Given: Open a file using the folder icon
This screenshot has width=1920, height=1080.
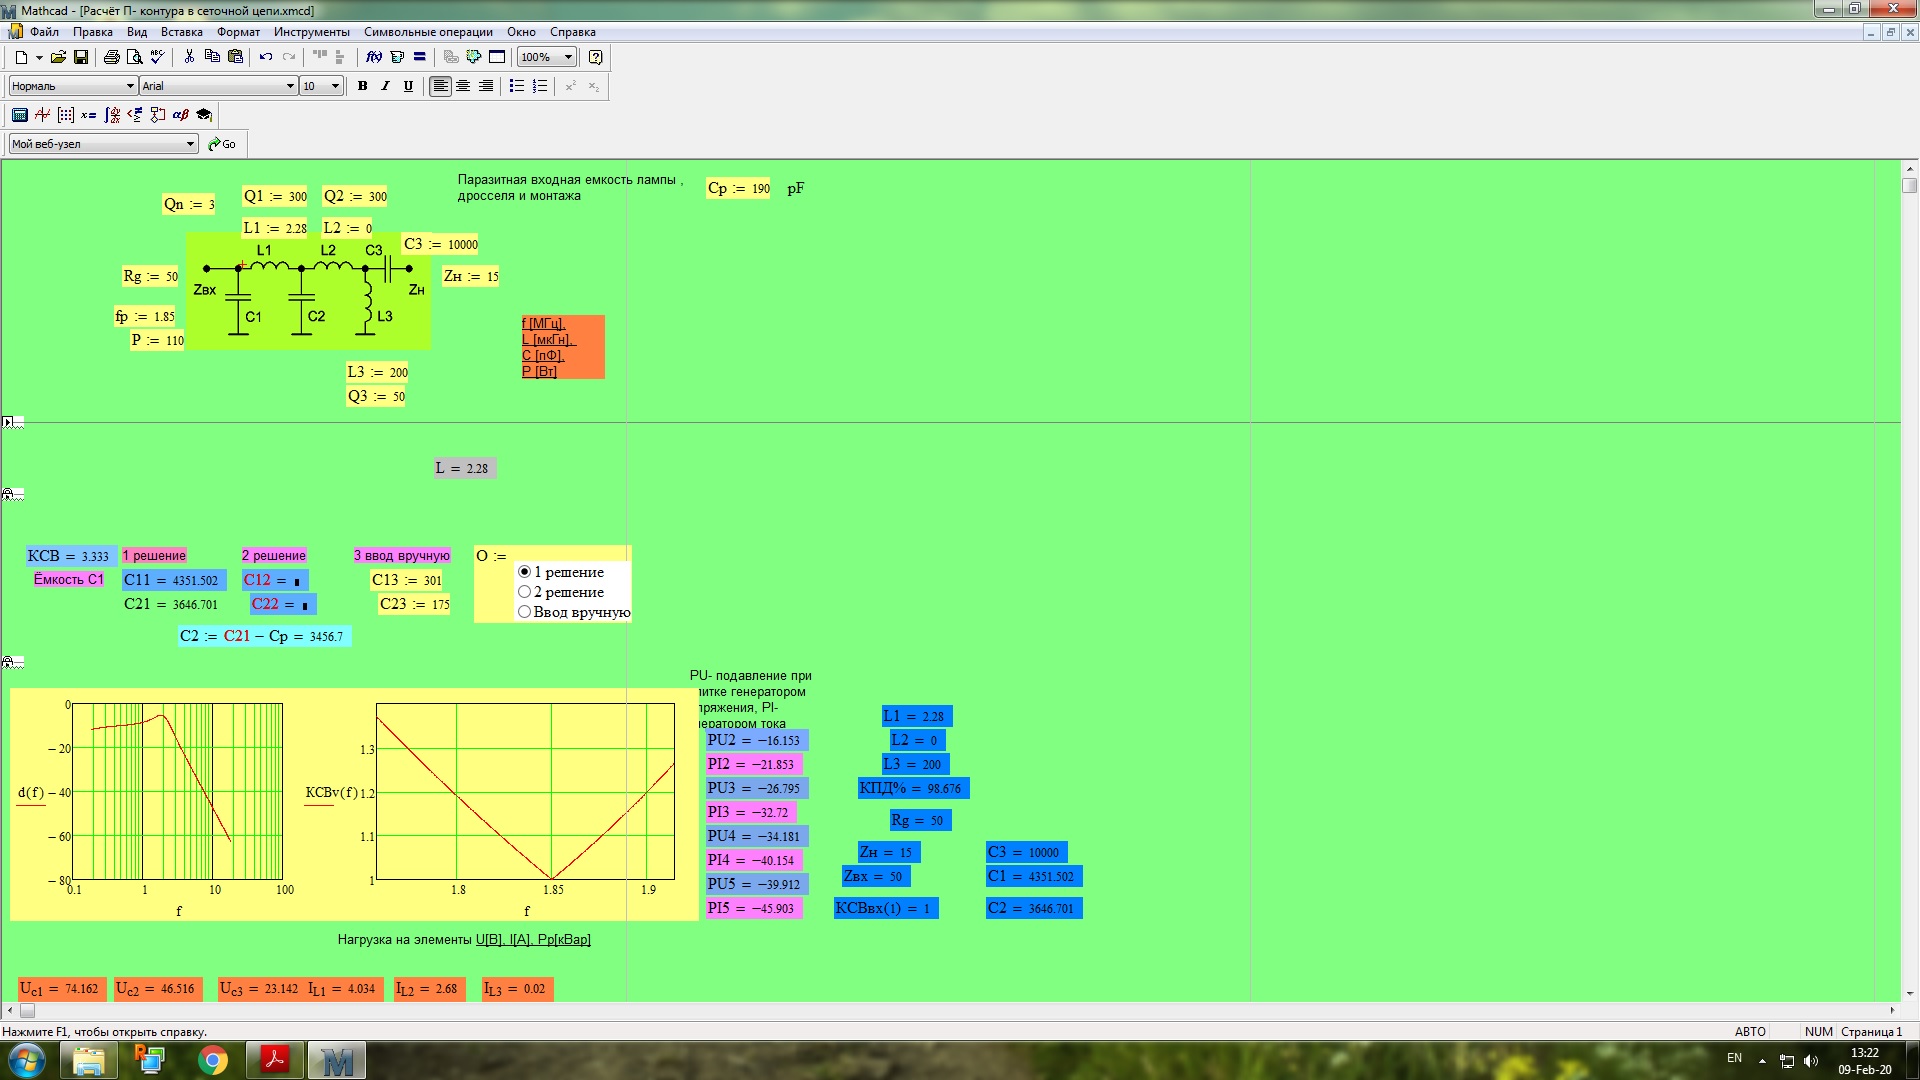Looking at the screenshot, I should click(58, 57).
